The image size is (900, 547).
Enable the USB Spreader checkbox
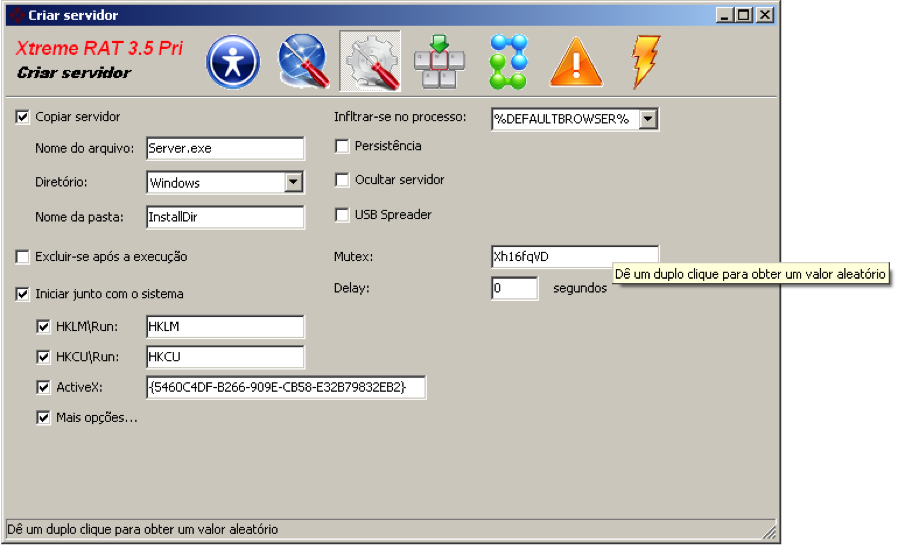tap(342, 215)
